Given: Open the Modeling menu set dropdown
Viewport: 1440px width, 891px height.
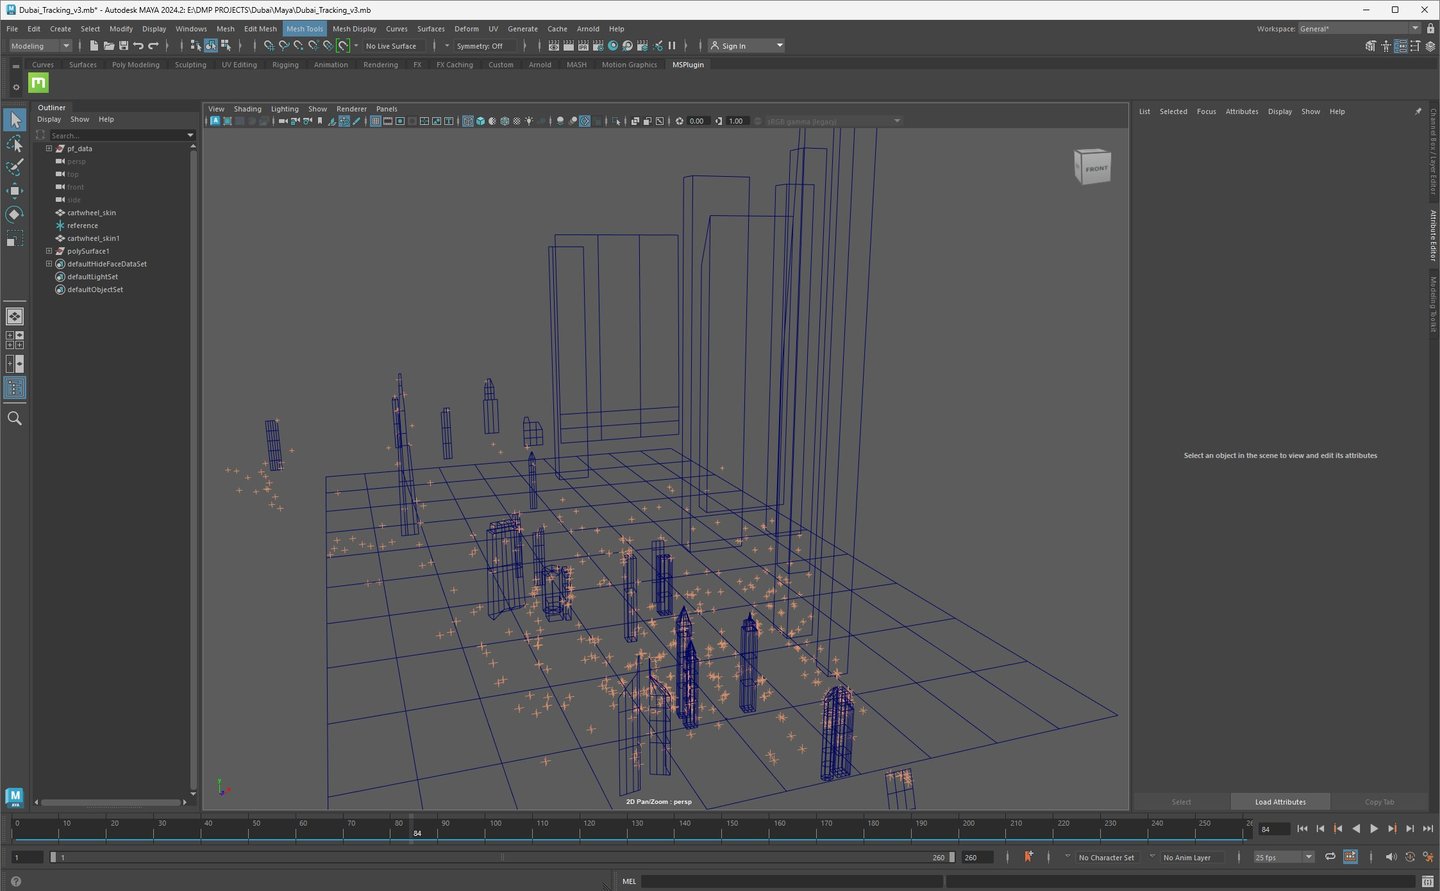Looking at the screenshot, I should tap(40, 46).
